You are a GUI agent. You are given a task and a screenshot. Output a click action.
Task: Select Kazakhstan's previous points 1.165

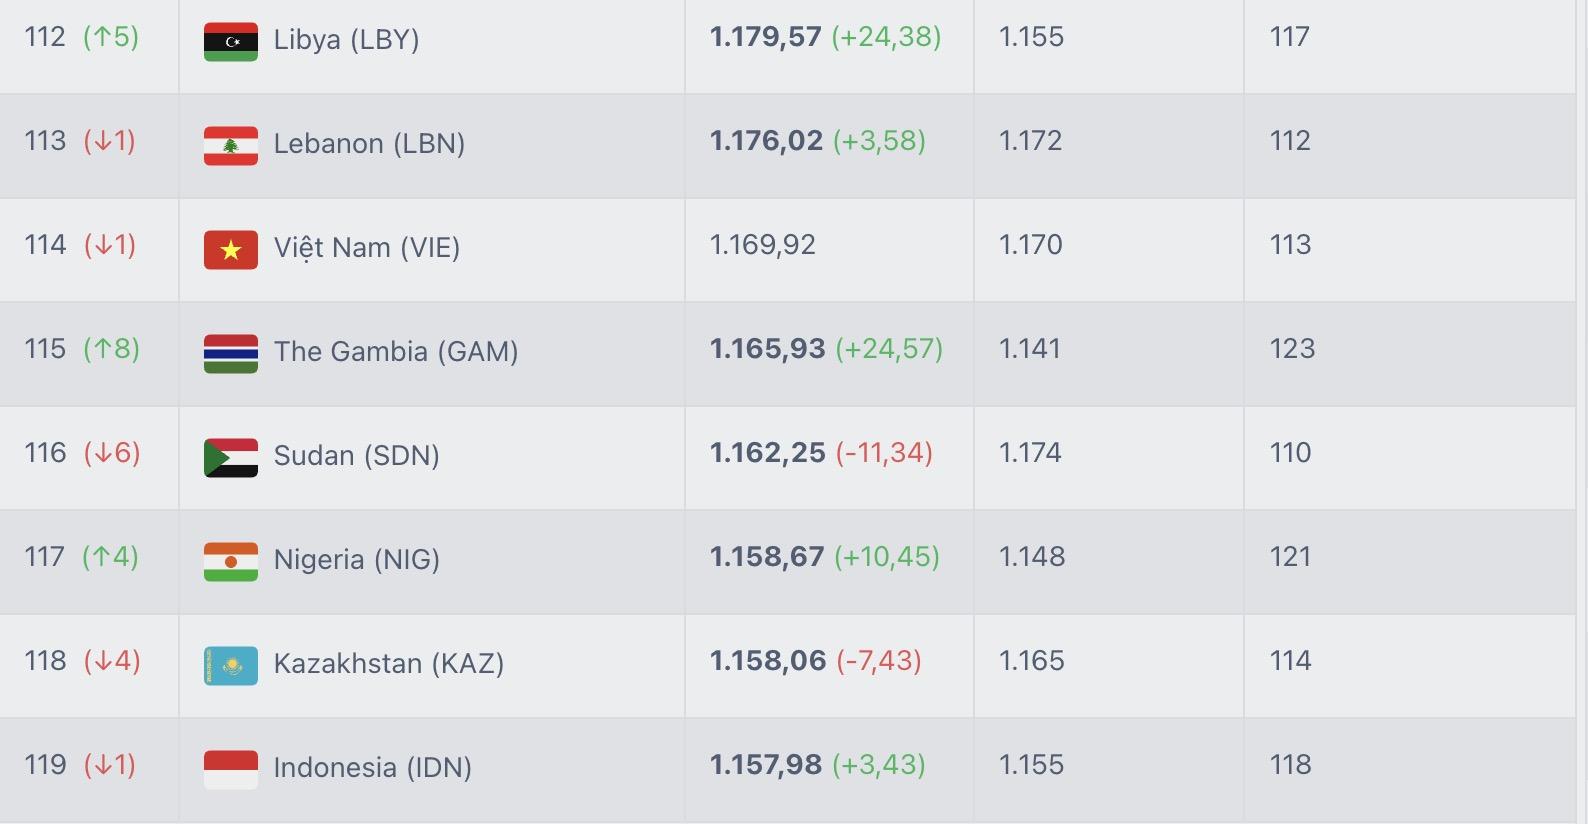click(x=1032, y=661)
